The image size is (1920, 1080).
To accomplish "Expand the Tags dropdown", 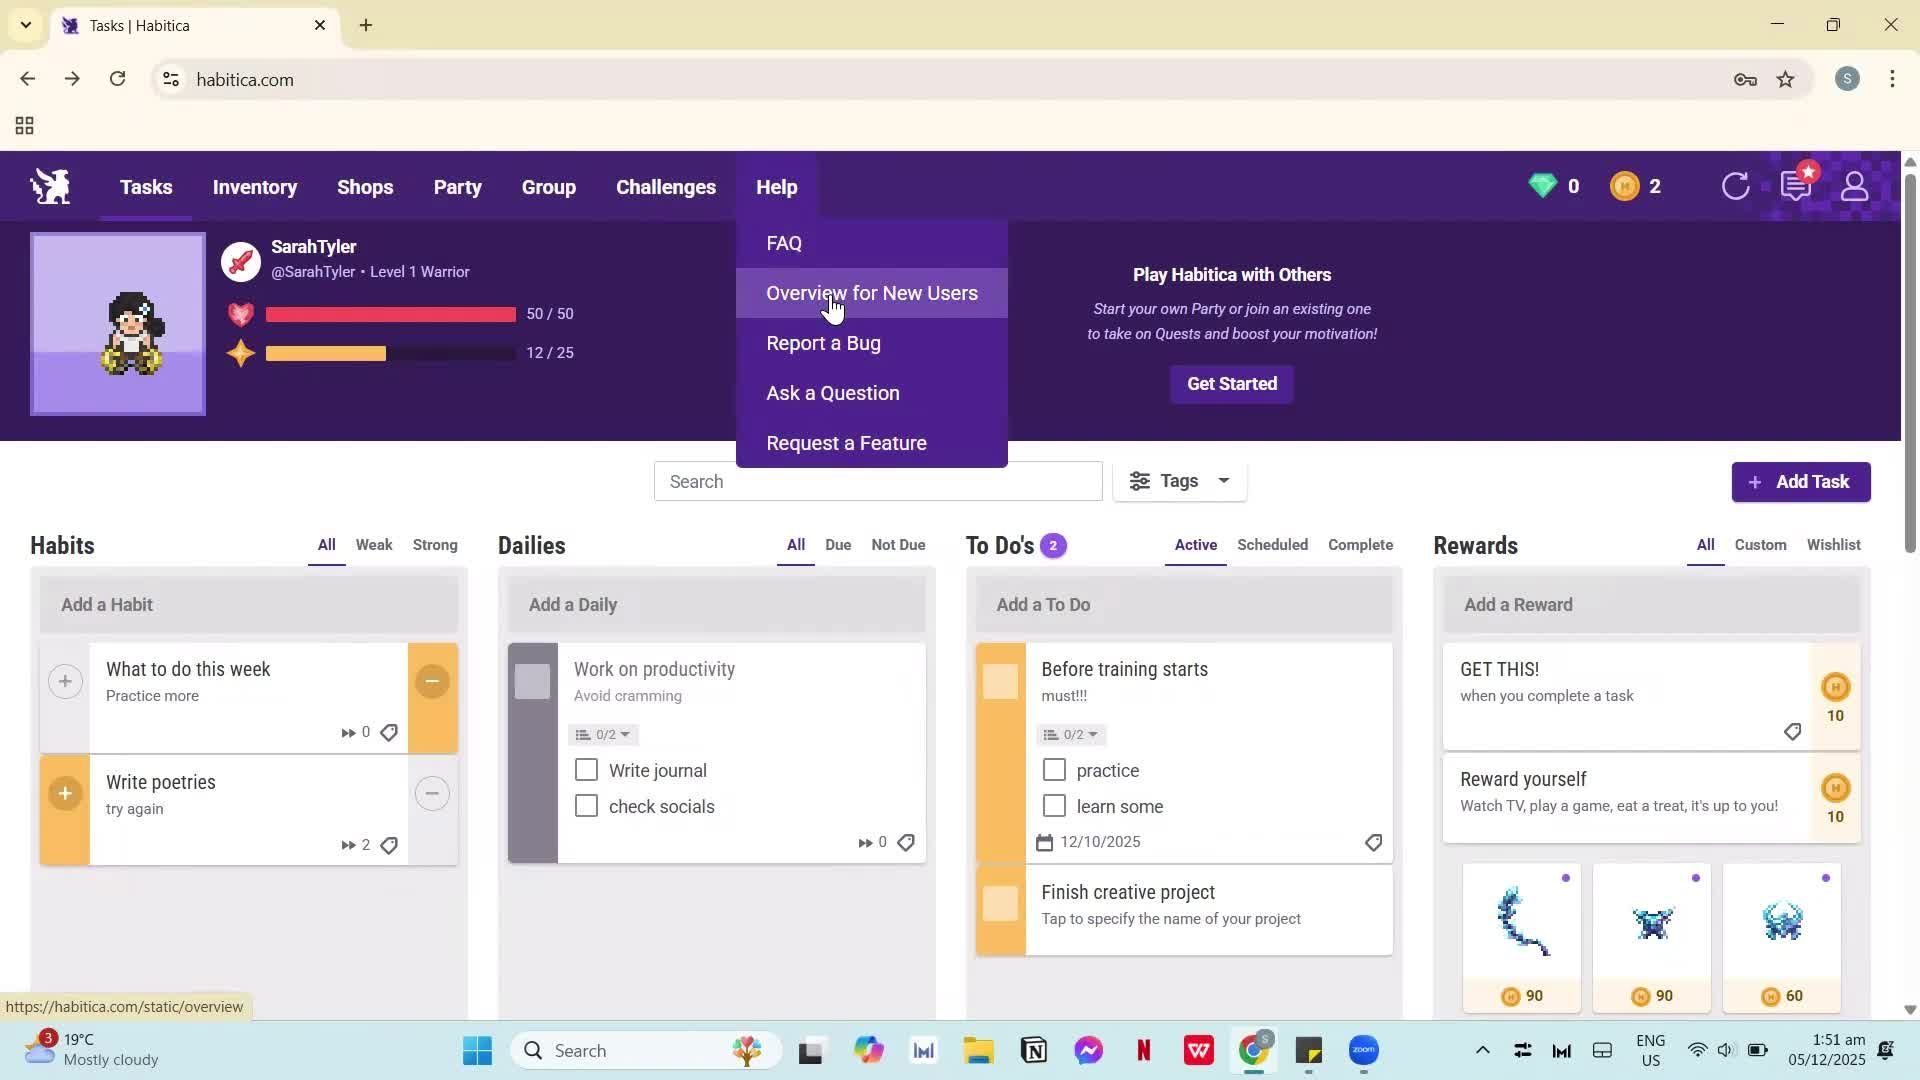I will coord(1180,481).
